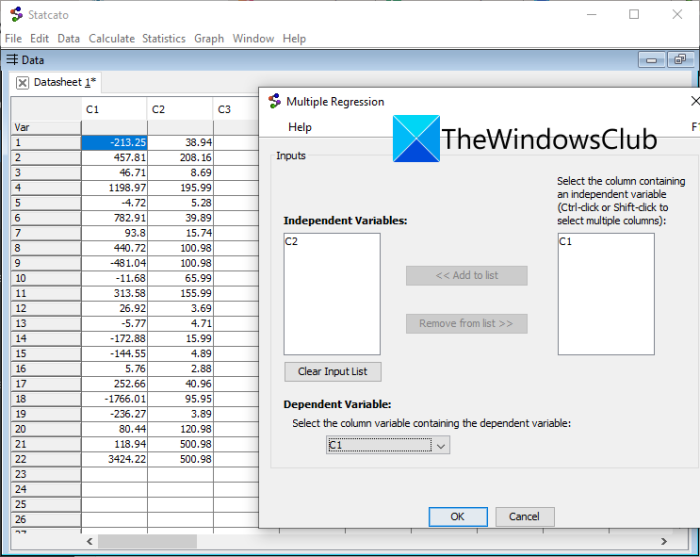
Task: Select row header 22
Action: (x=46, y=459)
